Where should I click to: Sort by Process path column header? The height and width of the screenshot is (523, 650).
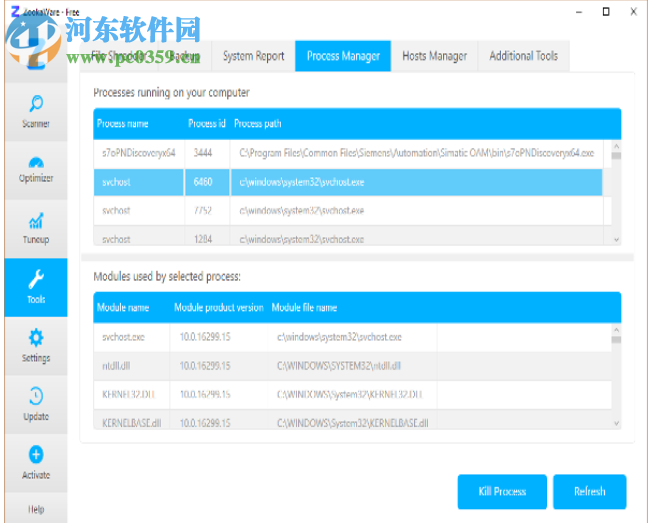tap(257, 123)
